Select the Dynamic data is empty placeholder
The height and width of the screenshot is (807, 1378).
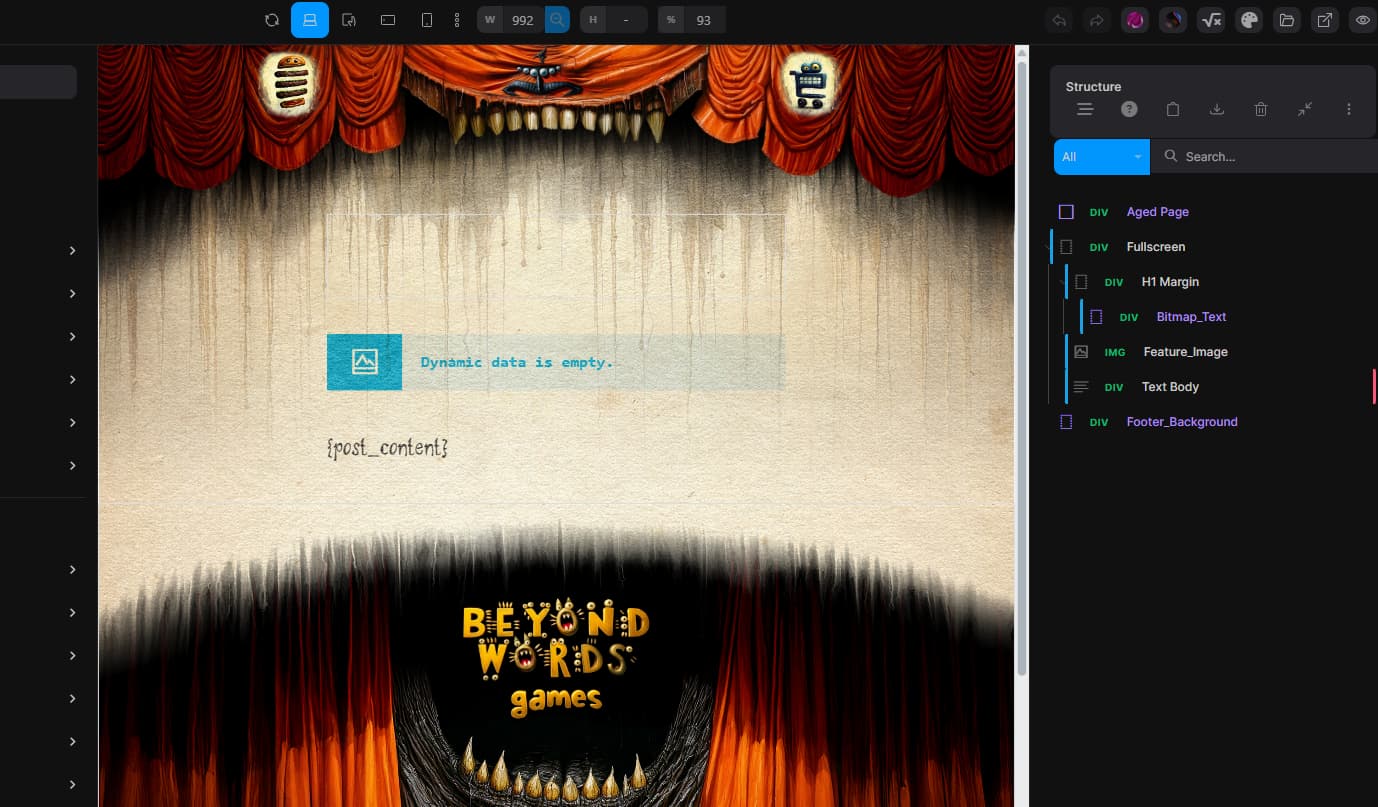(555, 362)
